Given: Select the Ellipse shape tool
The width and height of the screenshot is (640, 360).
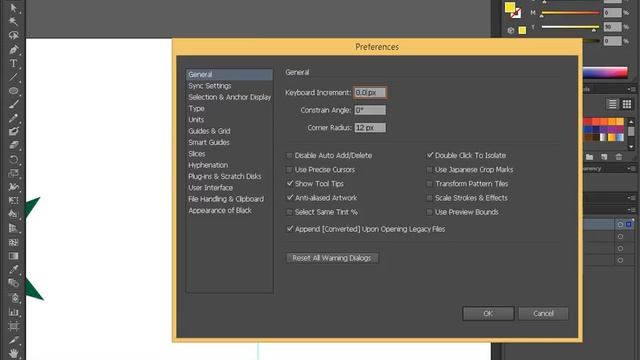Looking at the screenshot, I should tap(13, 91).
